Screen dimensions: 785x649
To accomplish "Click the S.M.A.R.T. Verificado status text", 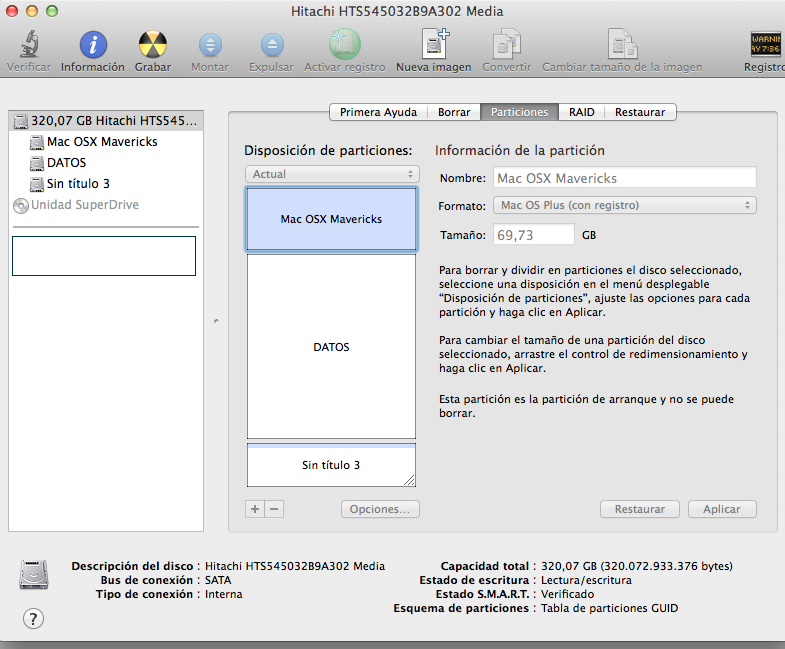I will tap(567, 594).
